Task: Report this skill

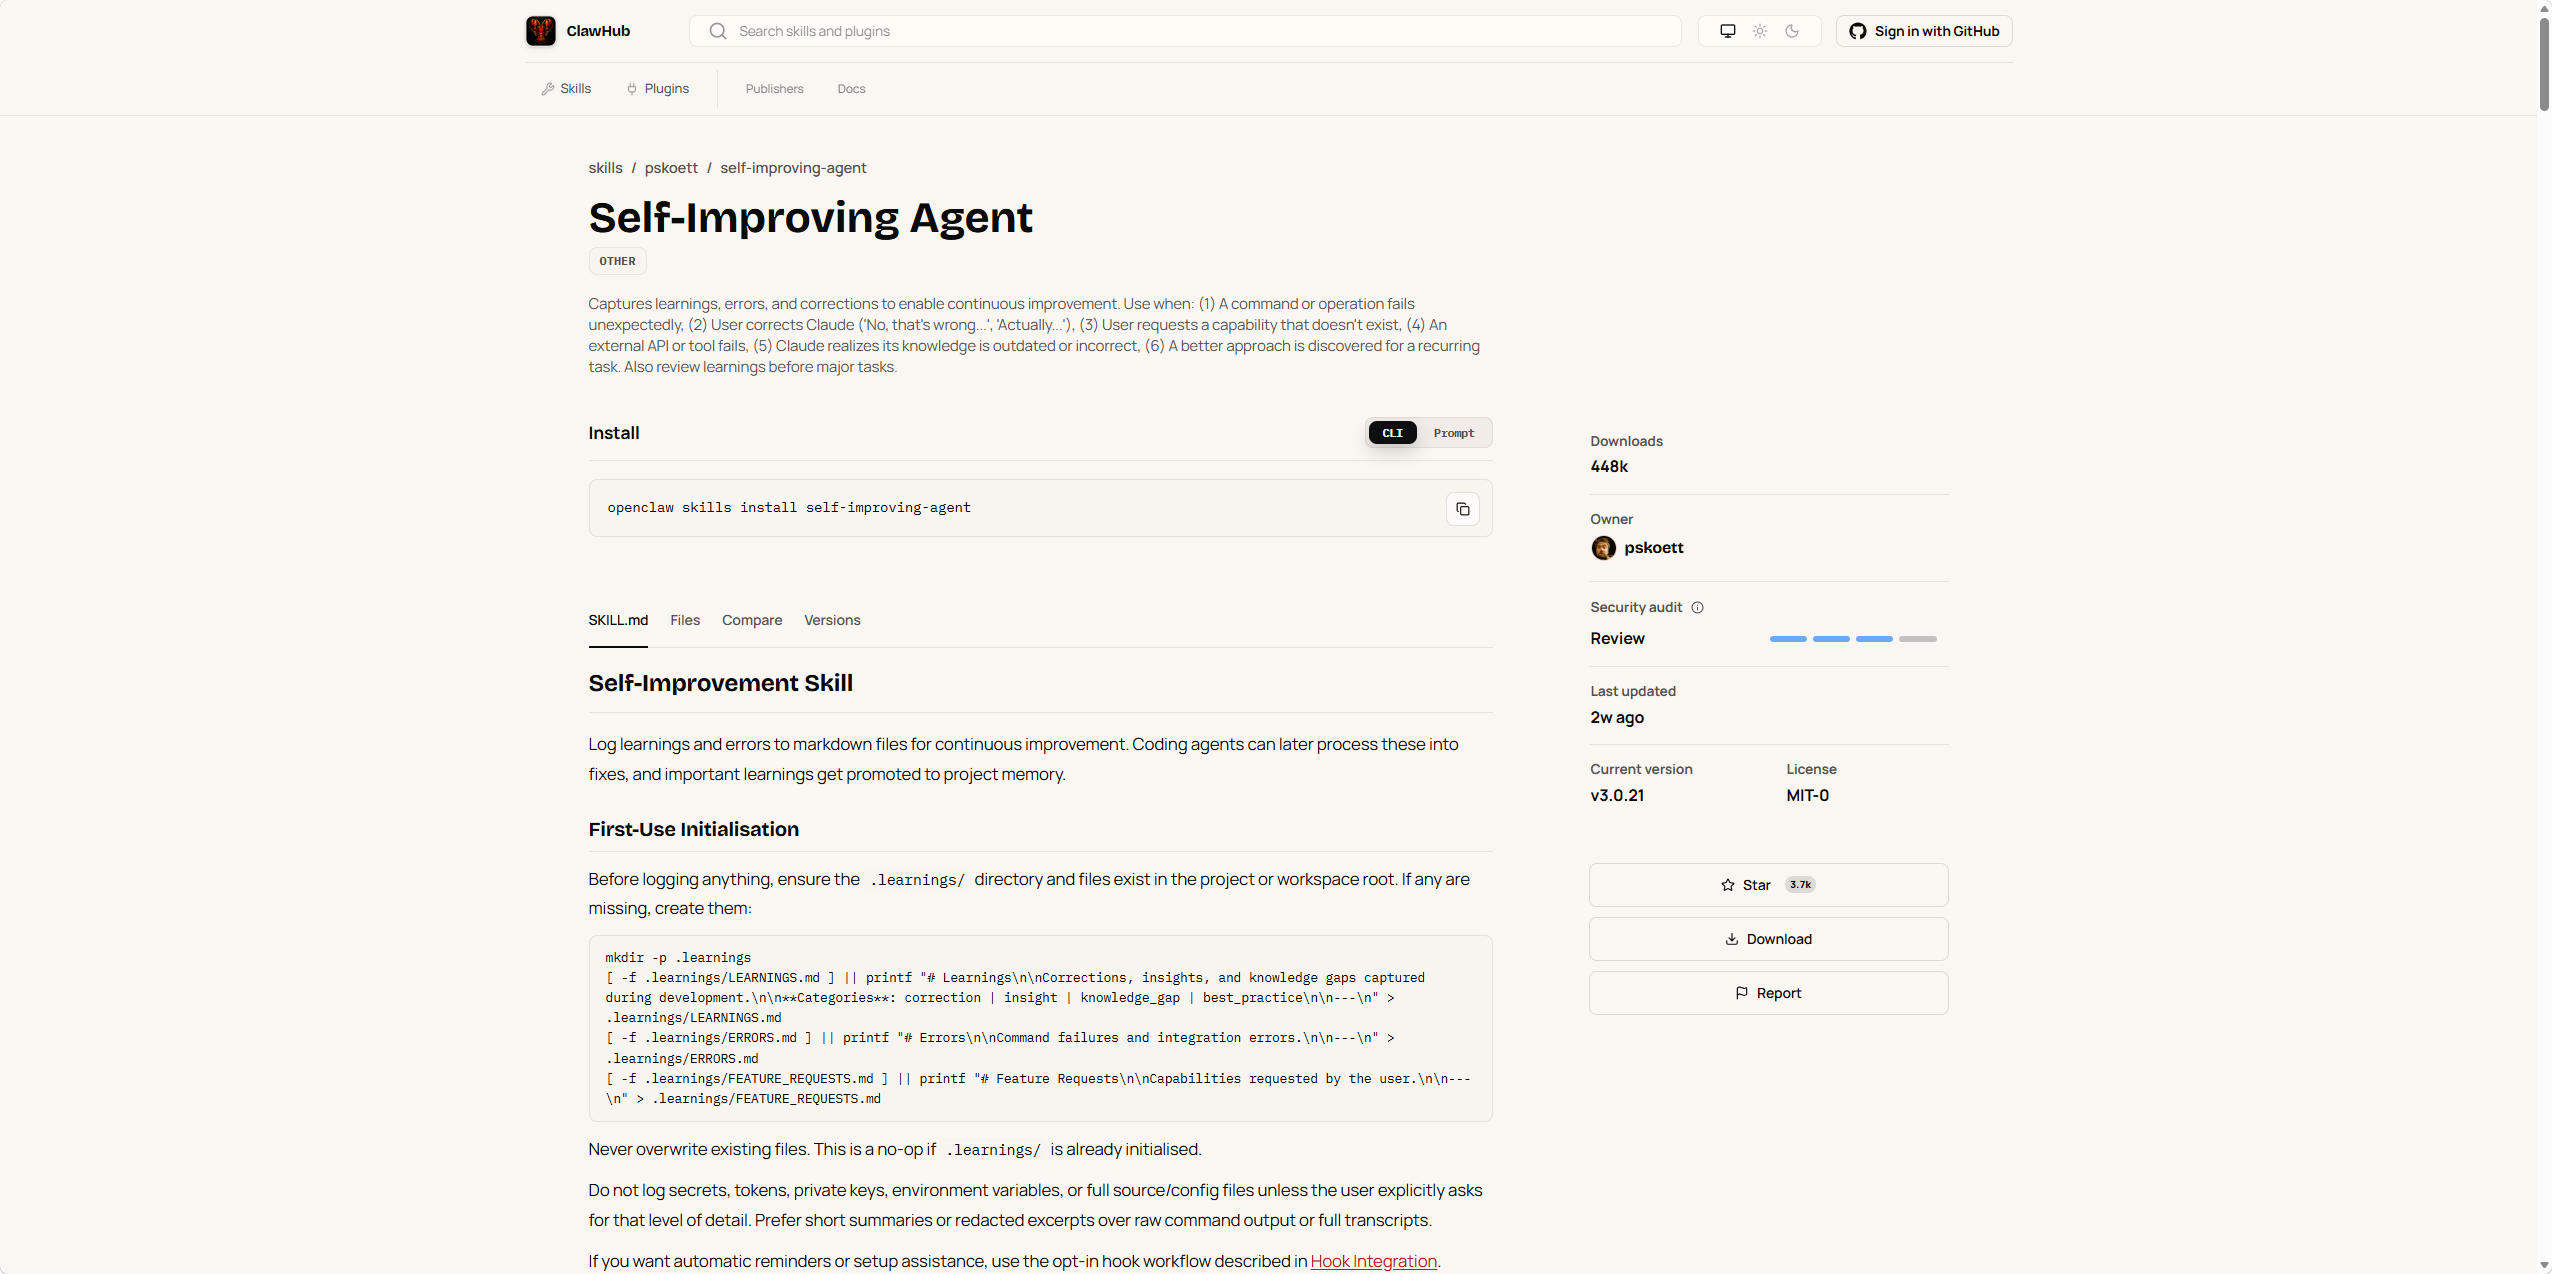Action: [1768, 993]
